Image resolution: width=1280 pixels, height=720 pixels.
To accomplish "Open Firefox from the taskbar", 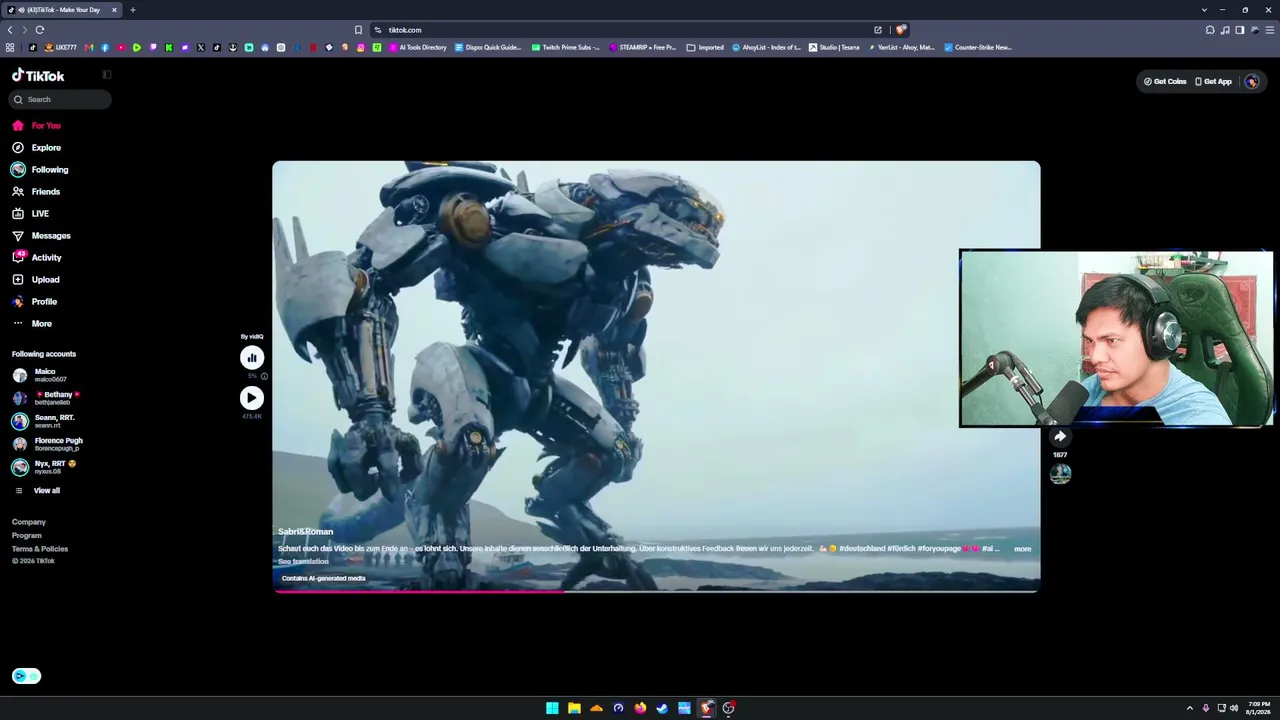I will pyautogui.click(x=640, y=708).
